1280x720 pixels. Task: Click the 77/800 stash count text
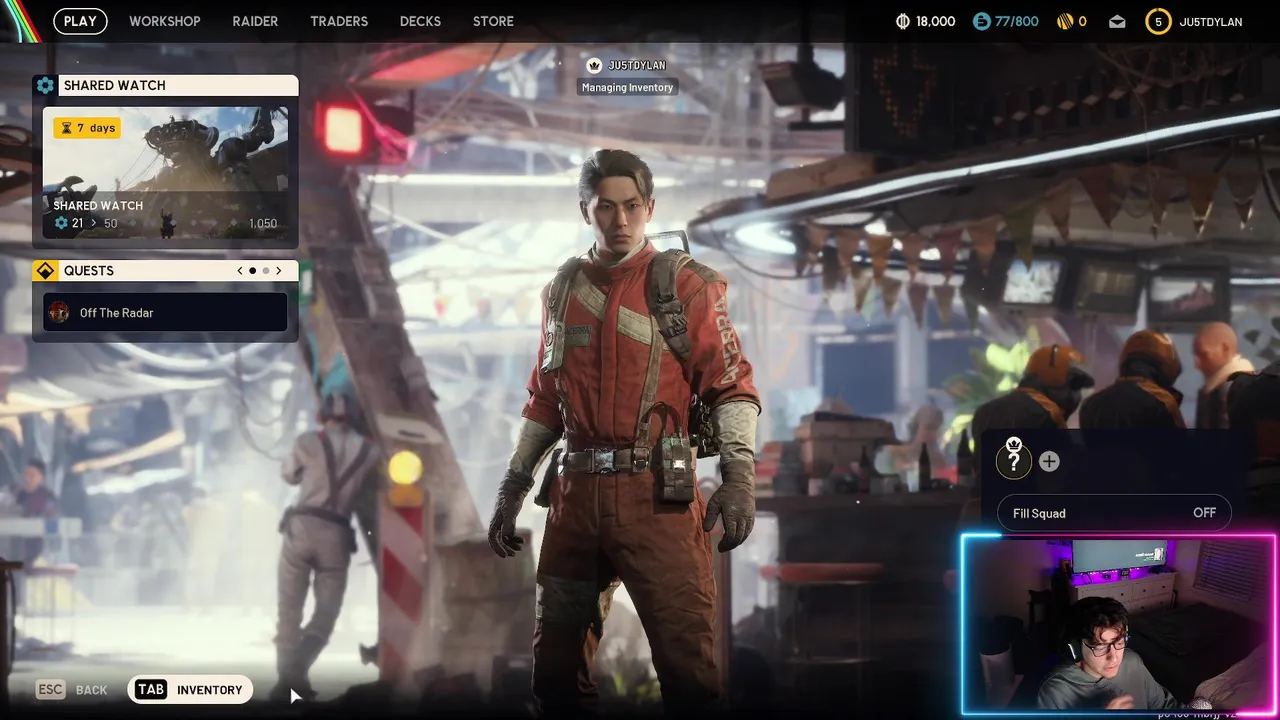1017,21
